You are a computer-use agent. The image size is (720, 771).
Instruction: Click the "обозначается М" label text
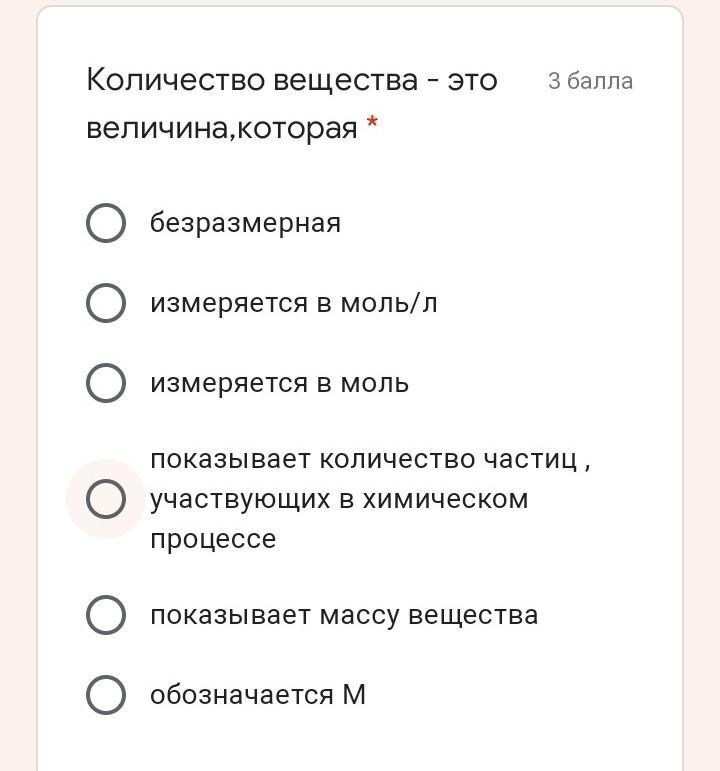click(x=257, y=695)
